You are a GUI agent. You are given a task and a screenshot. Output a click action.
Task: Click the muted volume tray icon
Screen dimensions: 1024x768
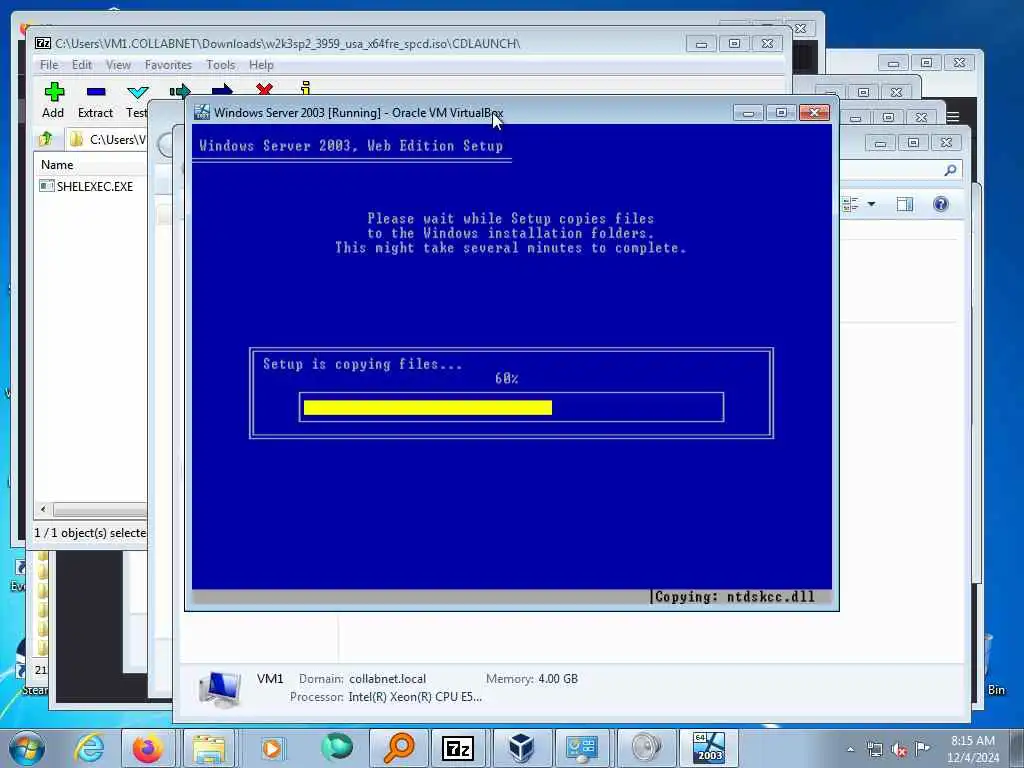(899, 749)
